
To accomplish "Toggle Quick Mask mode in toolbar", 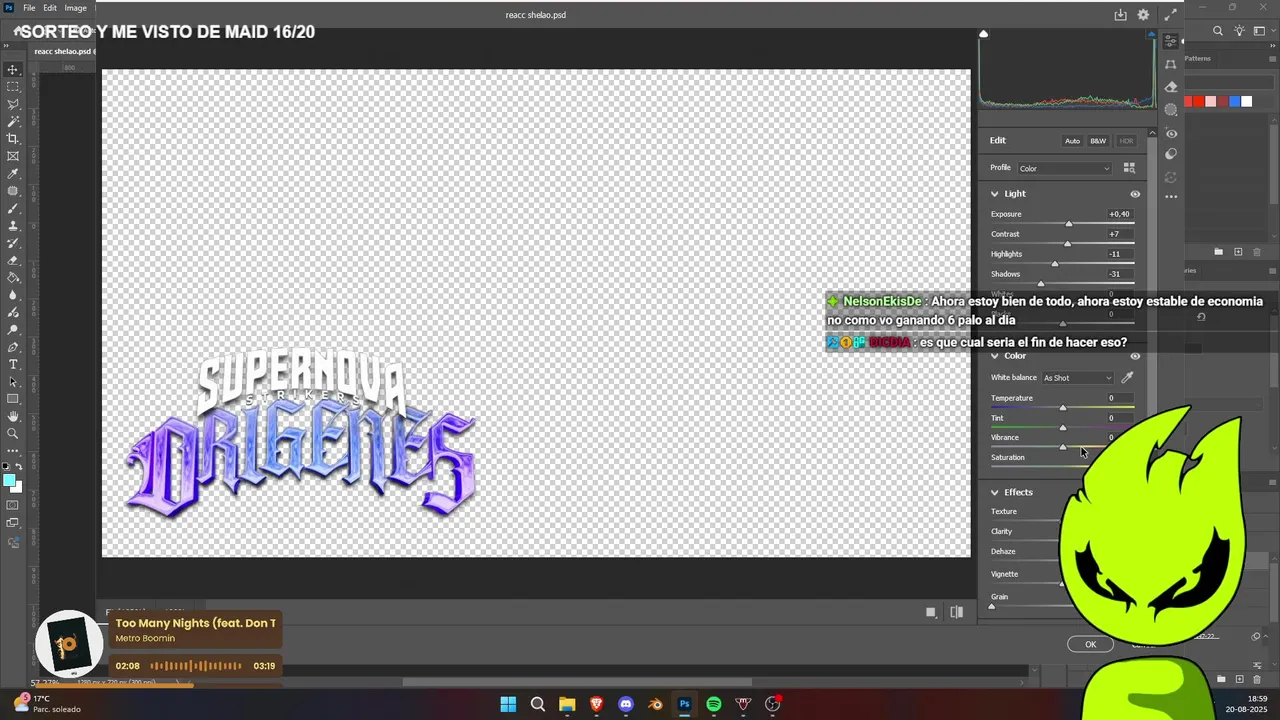I will click(13, 505).
